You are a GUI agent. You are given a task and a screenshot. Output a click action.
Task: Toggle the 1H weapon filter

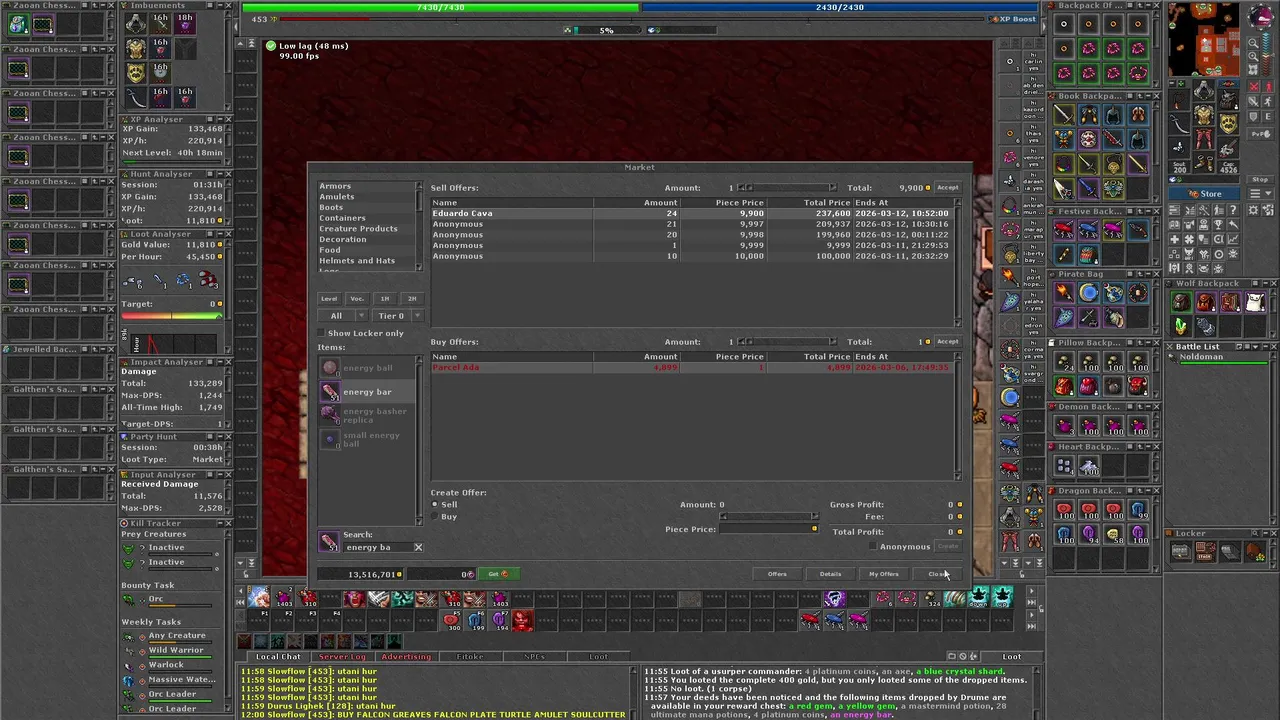pyautogui.click(x=385, y=299)
